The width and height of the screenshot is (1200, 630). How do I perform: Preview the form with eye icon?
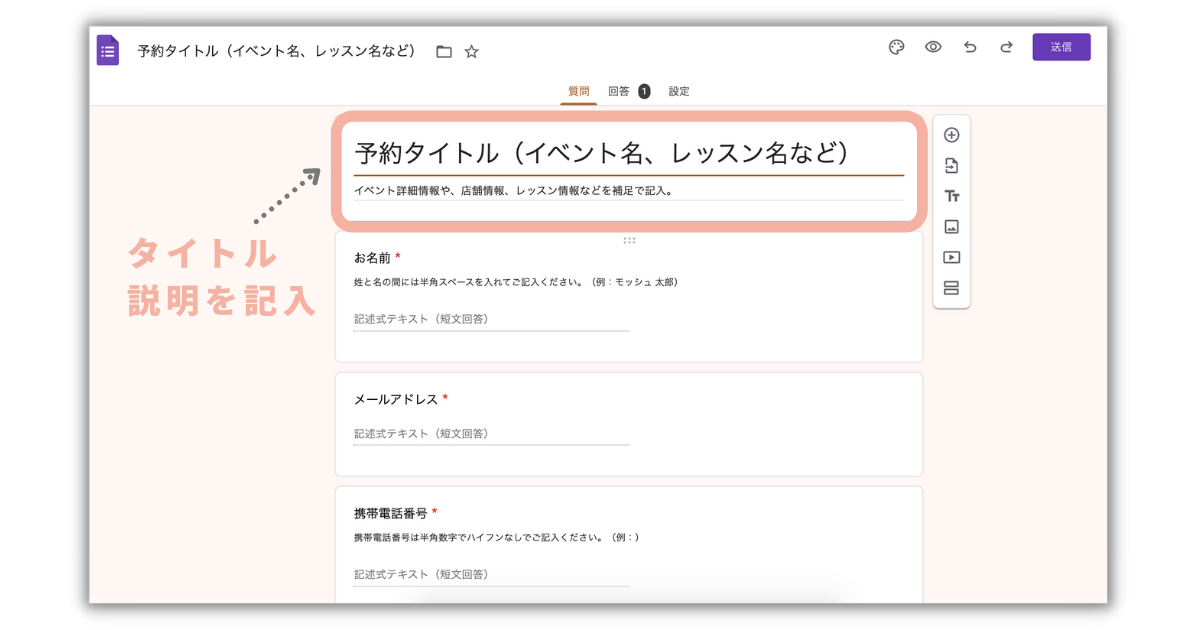tap(933, 47)
